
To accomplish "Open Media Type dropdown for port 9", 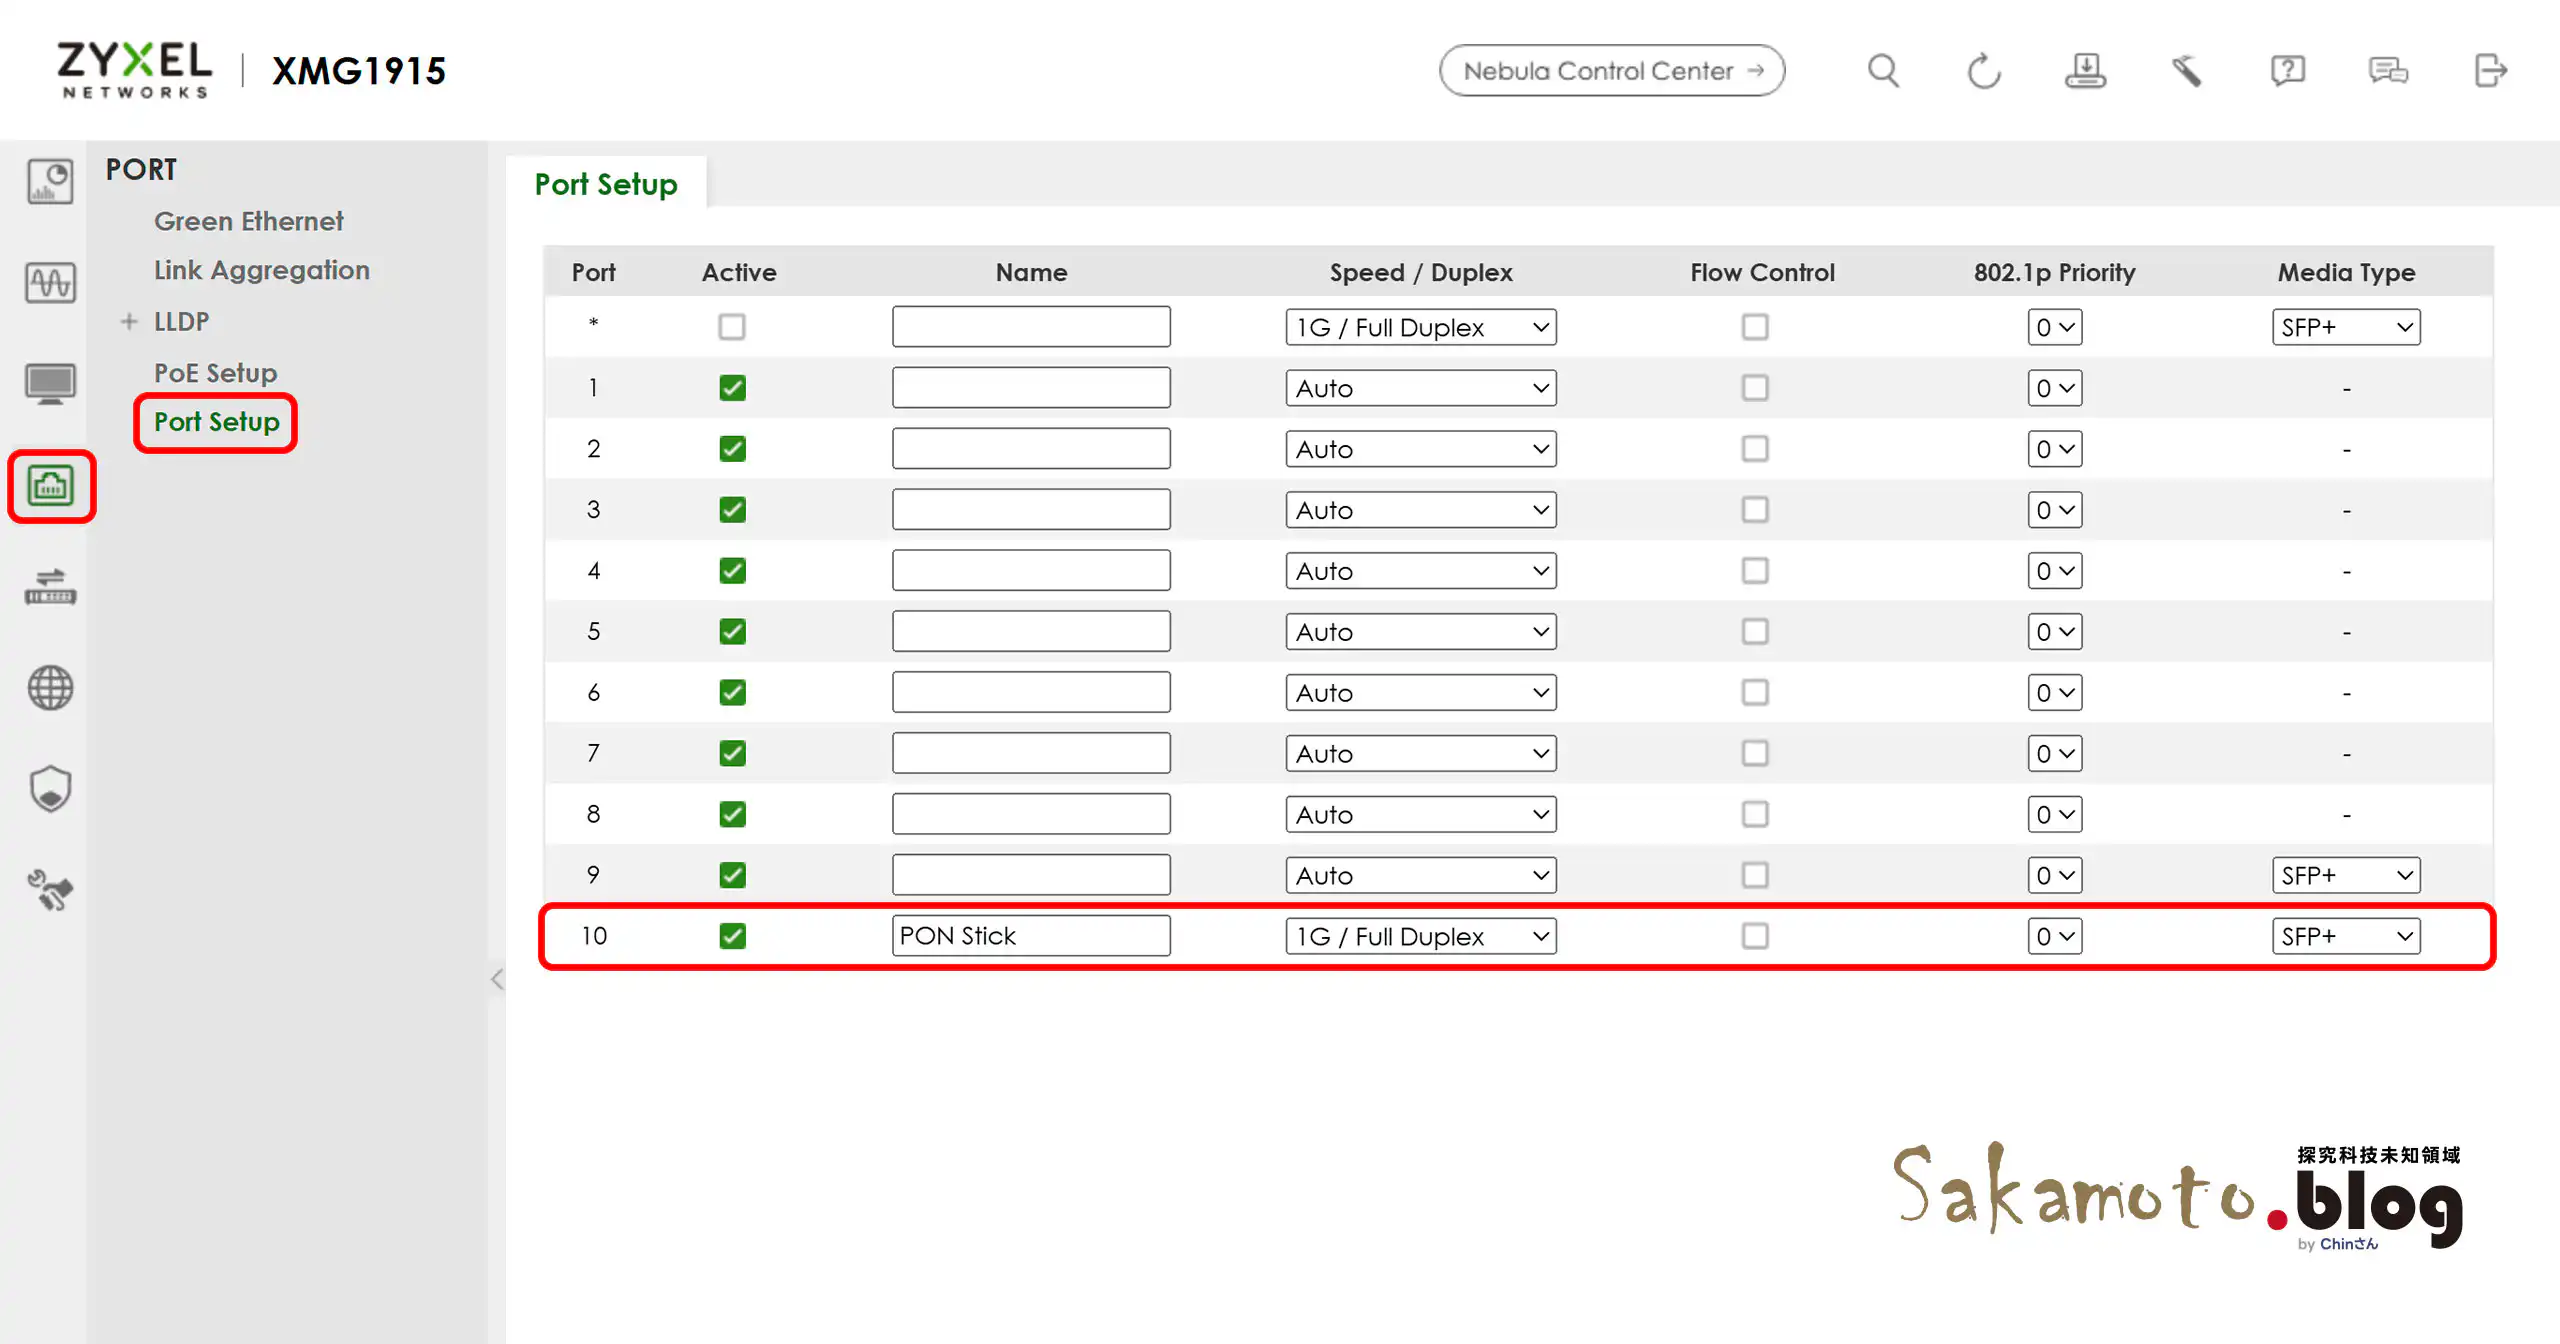I will coord(2345,875).
